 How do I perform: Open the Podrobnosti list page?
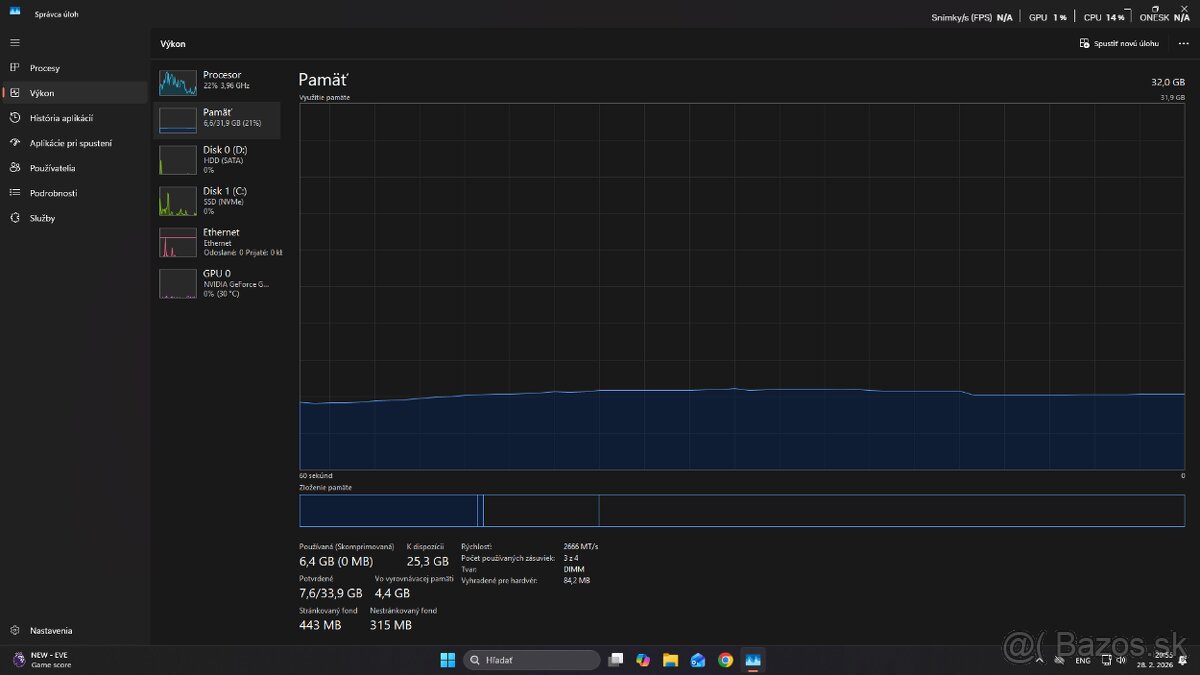click(53, 193)
